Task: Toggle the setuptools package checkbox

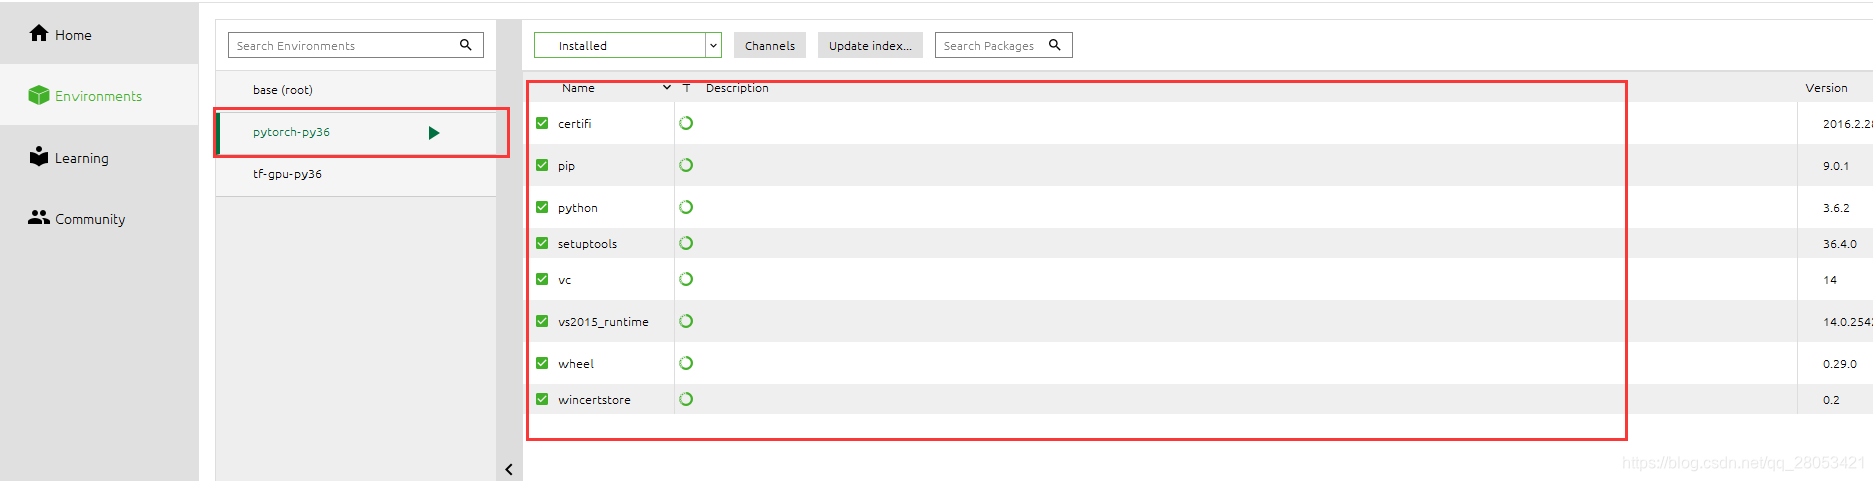Action: tap(542, 243)
